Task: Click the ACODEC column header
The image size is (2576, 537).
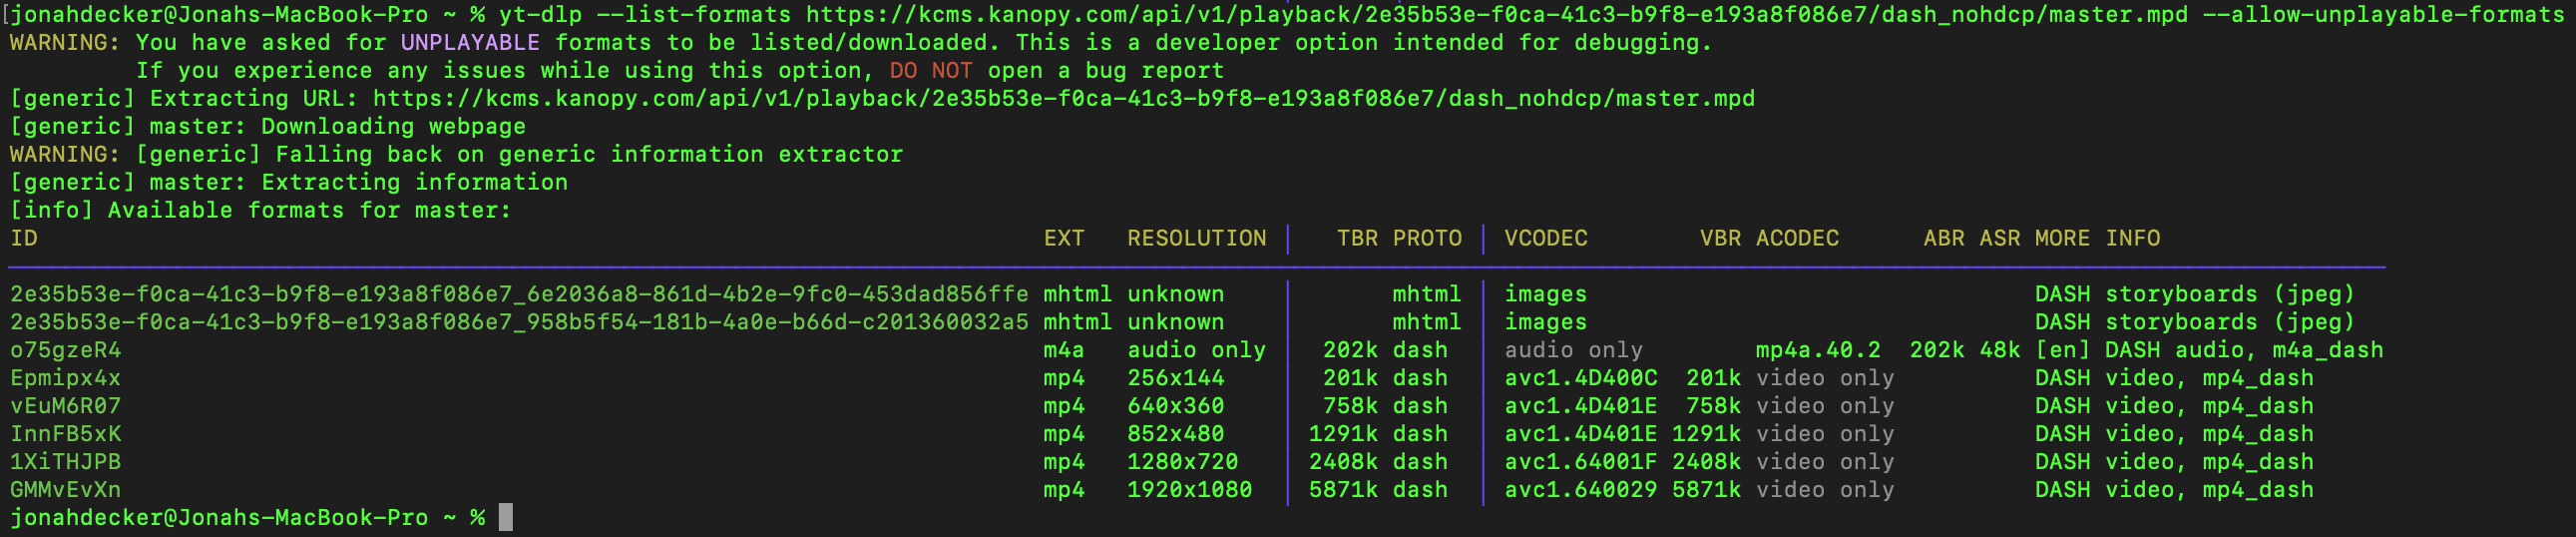Action: 1797,239
